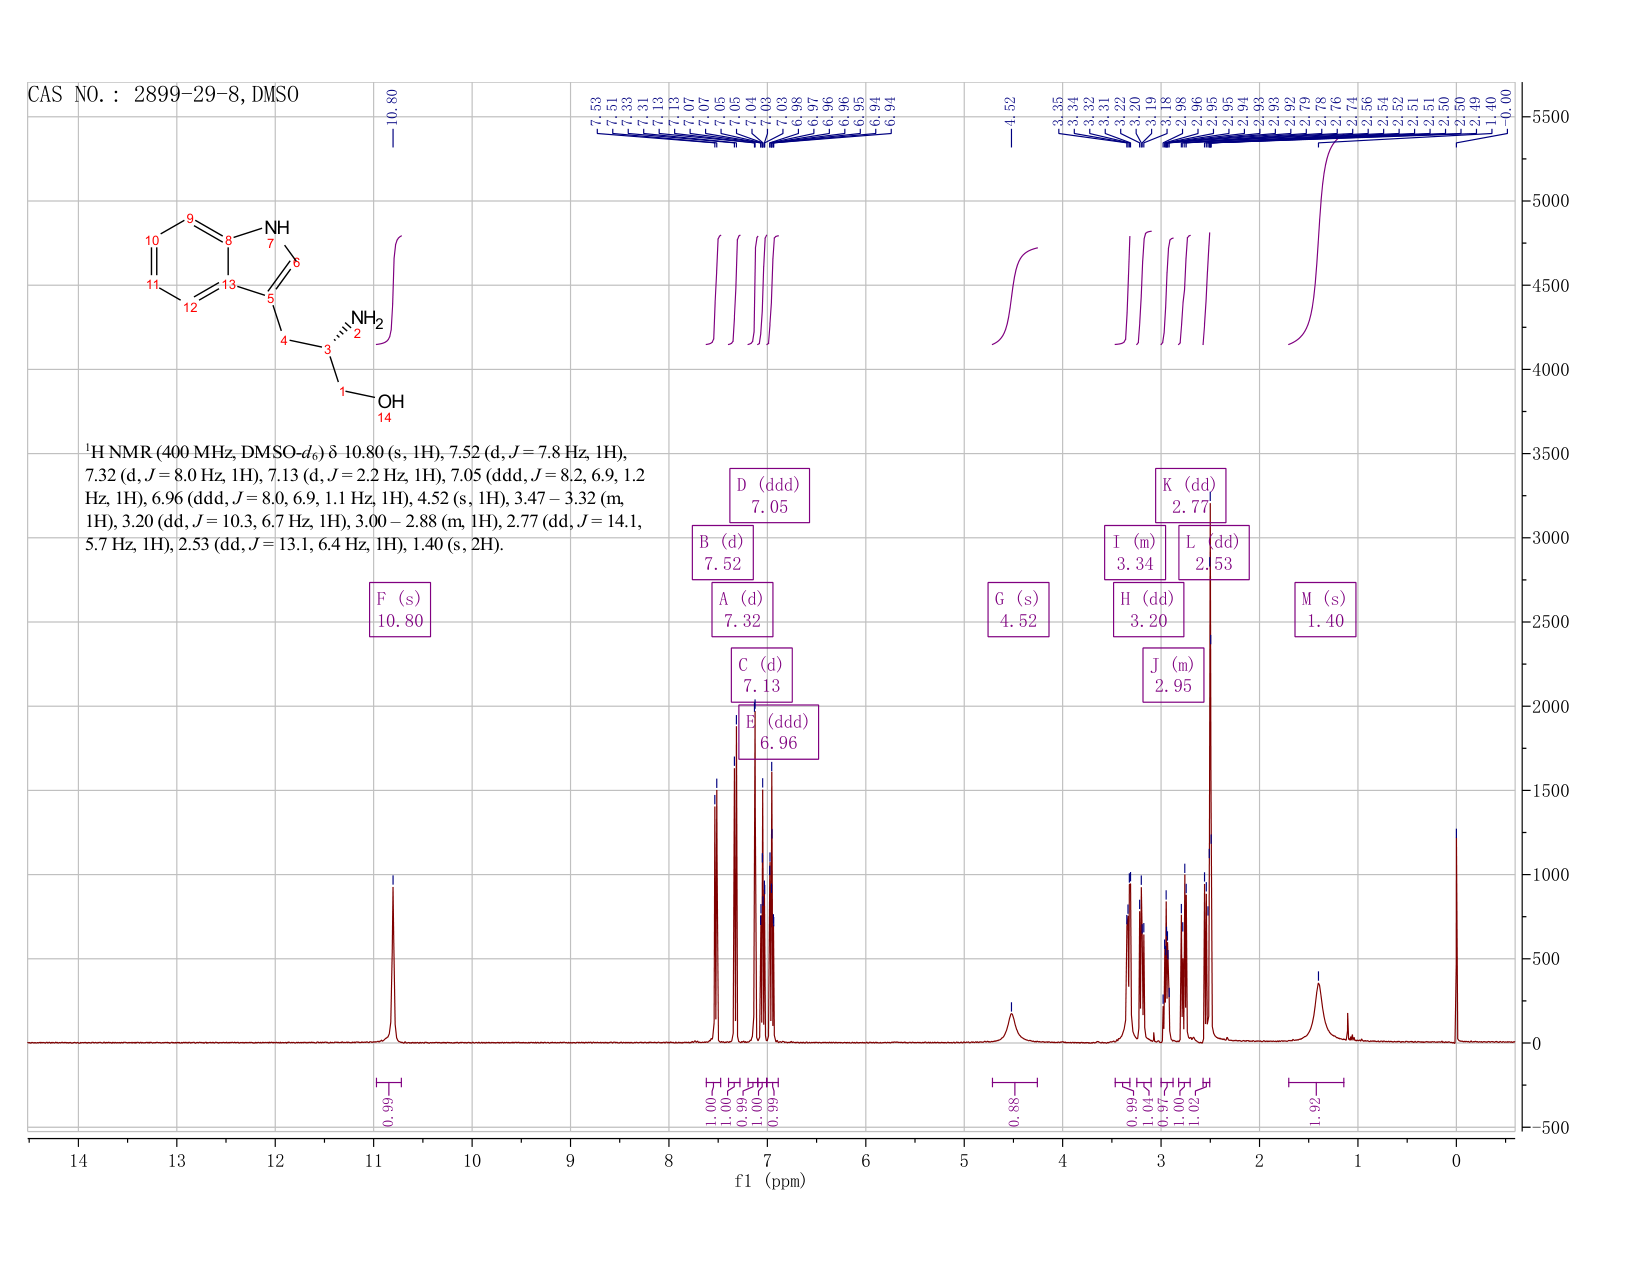Click atom number 4 on the side chain

284,341
